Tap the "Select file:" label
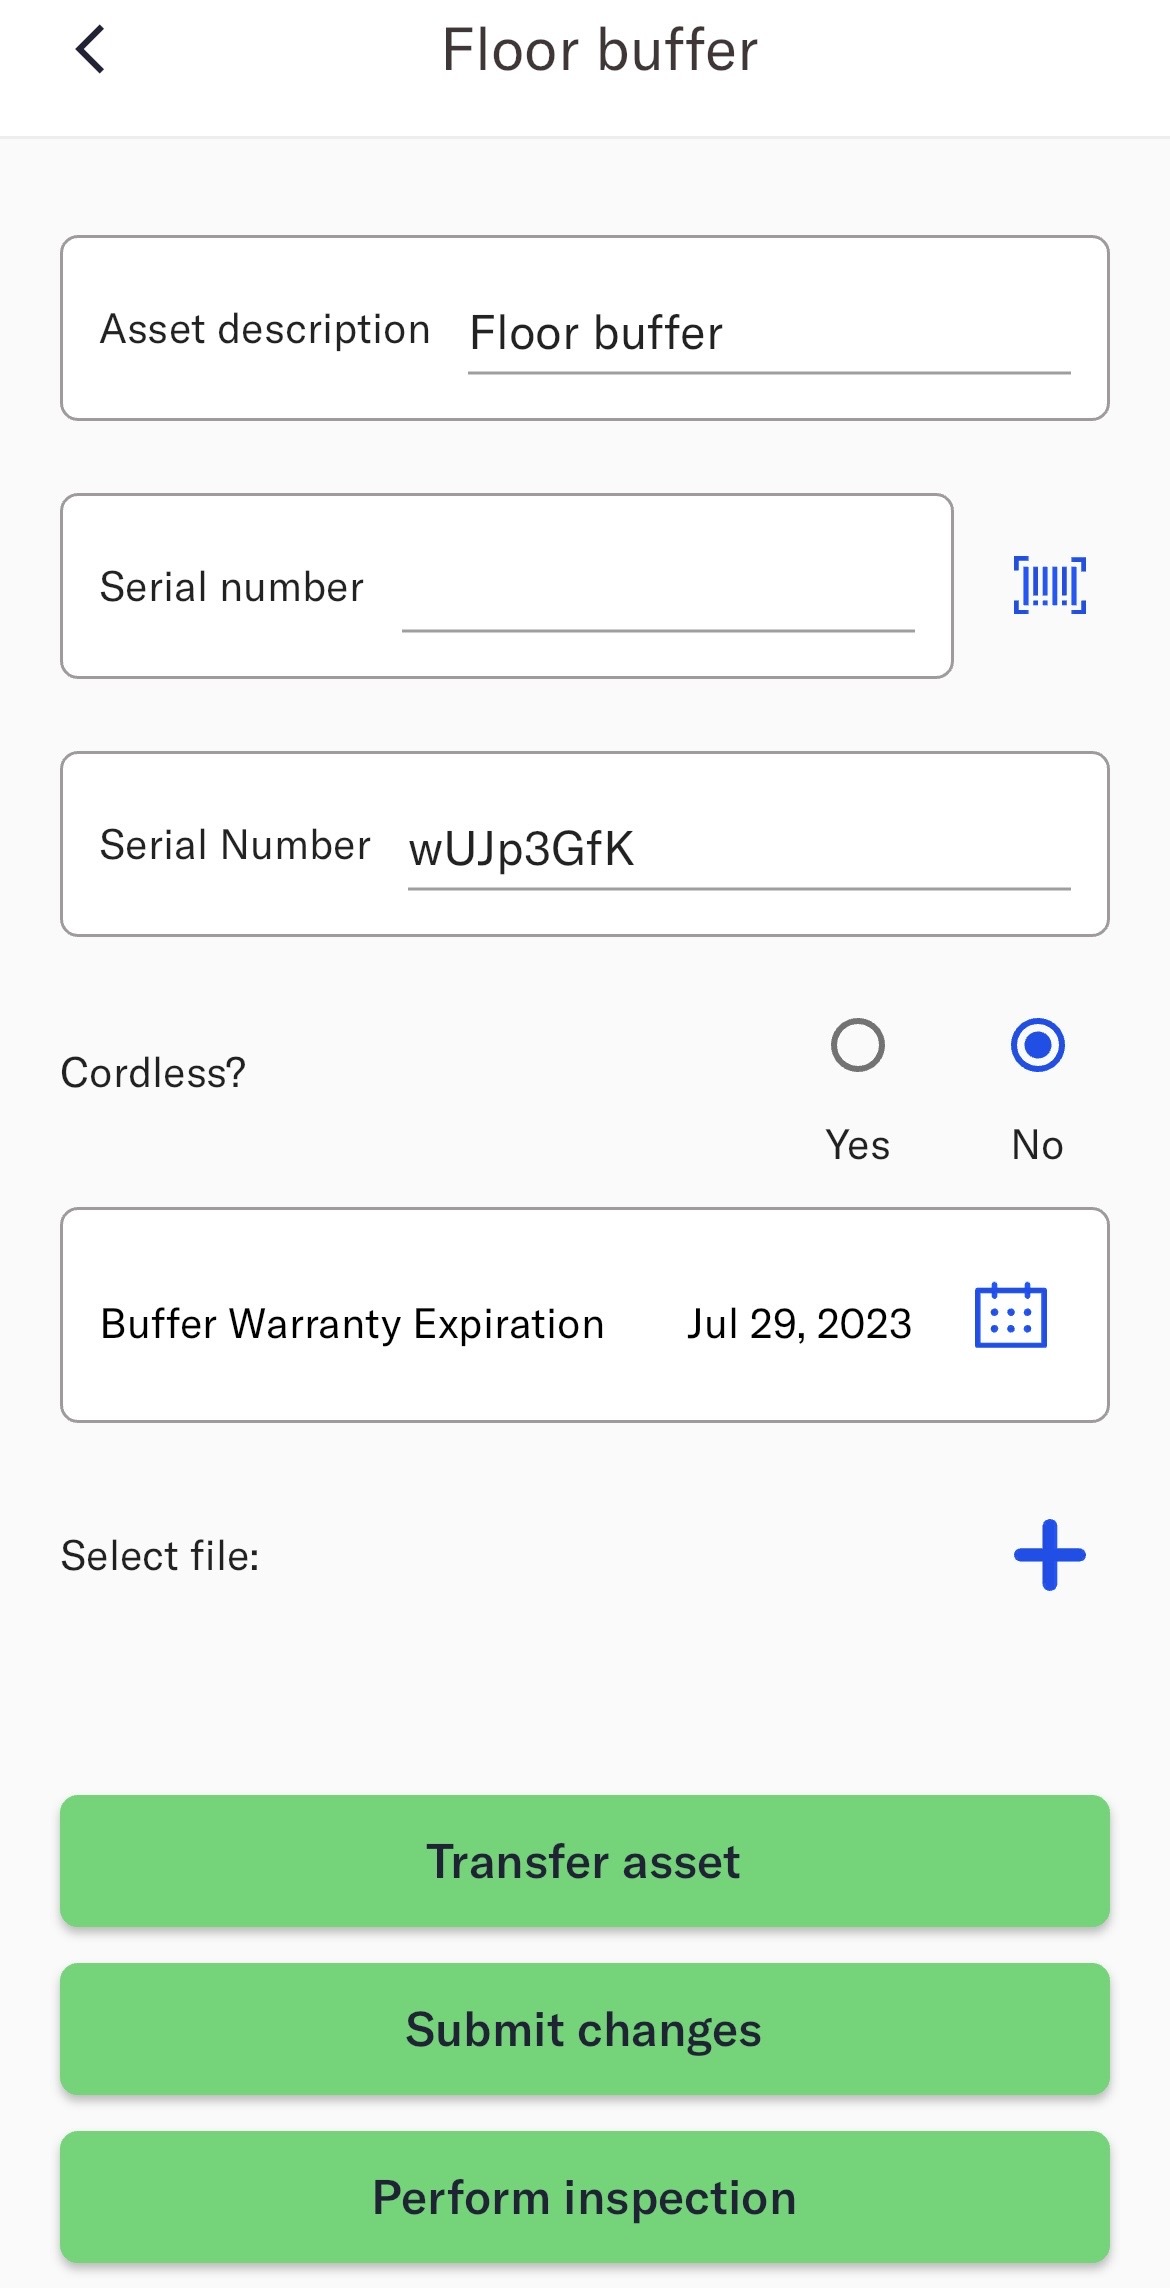This screenshot has height=2288, width=1170. pos(160,1556)
